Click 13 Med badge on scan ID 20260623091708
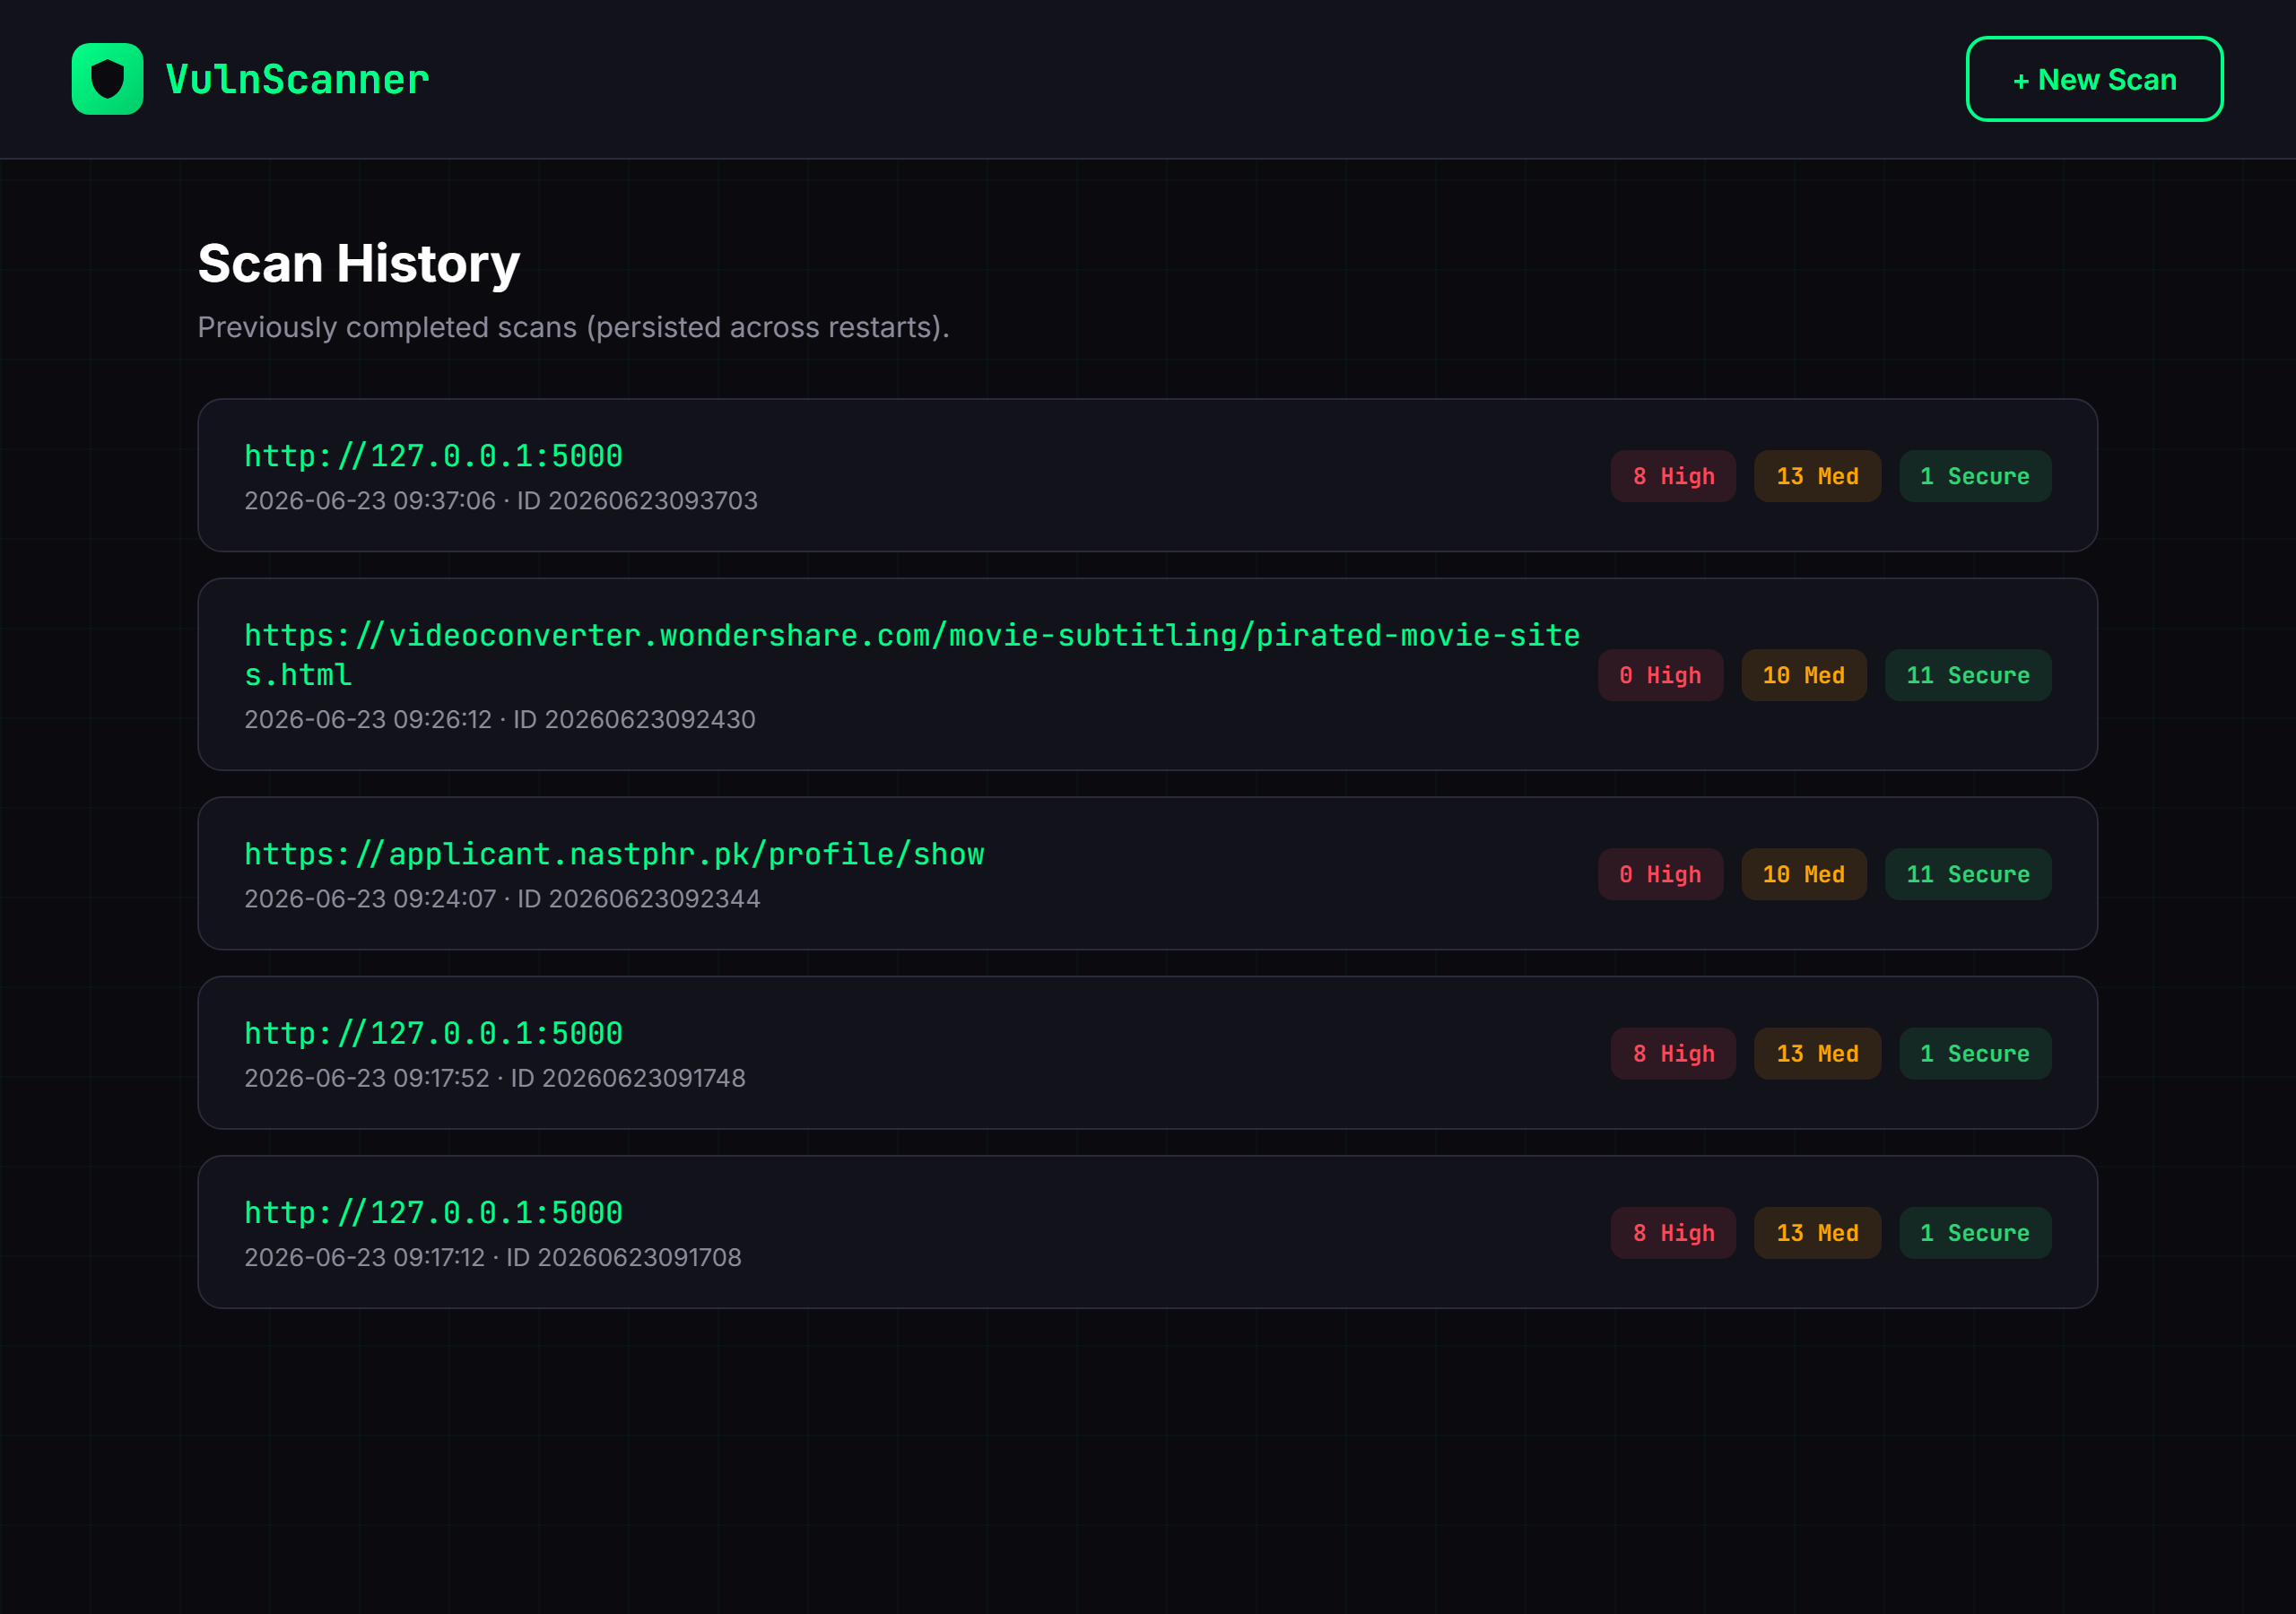Screen dimensions: 2296x1614 point(1817,1233)
